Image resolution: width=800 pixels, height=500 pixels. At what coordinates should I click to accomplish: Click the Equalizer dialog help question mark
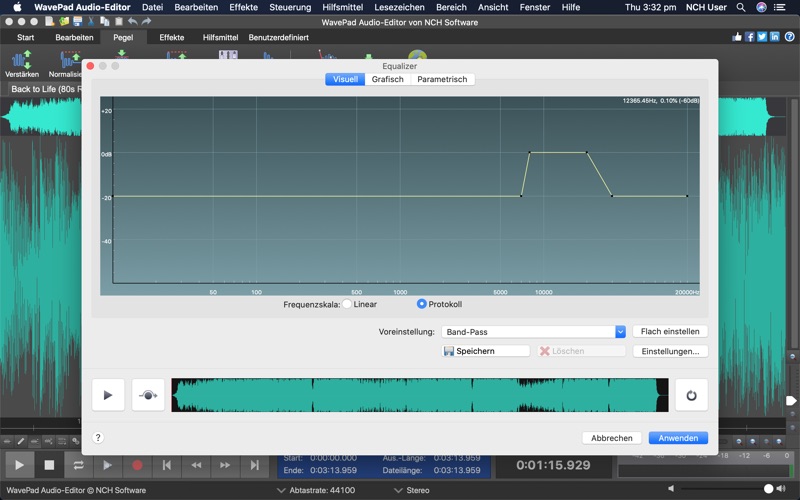tap(98, 437)
